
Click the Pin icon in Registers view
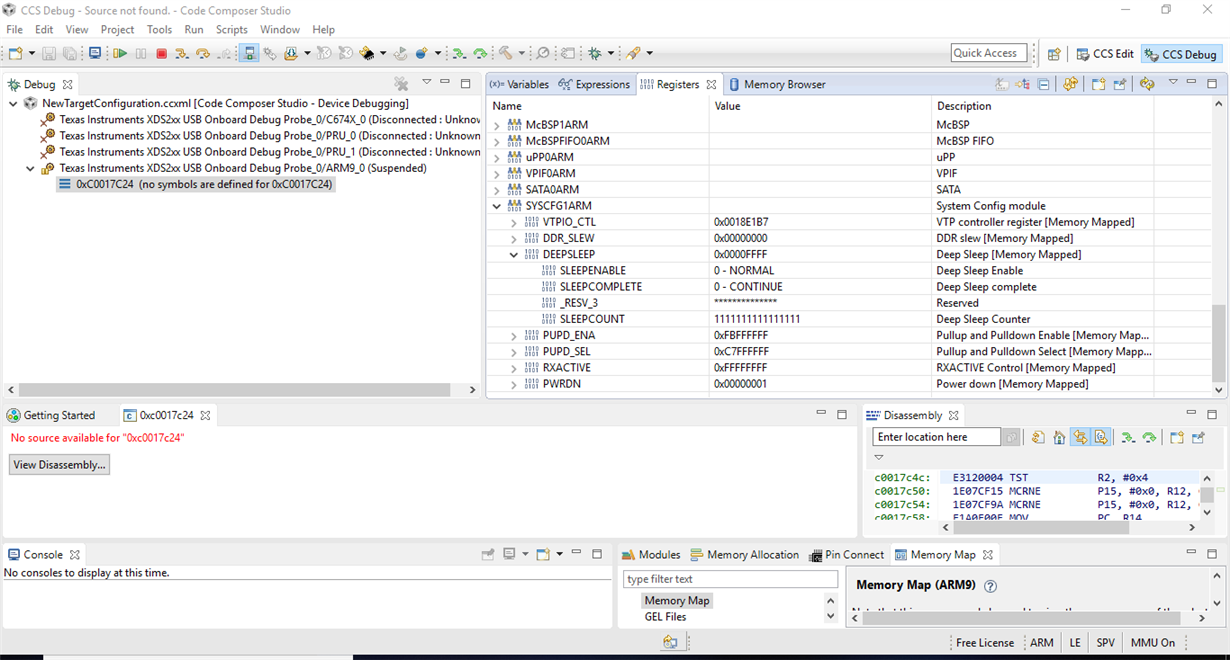(1120, 84)
